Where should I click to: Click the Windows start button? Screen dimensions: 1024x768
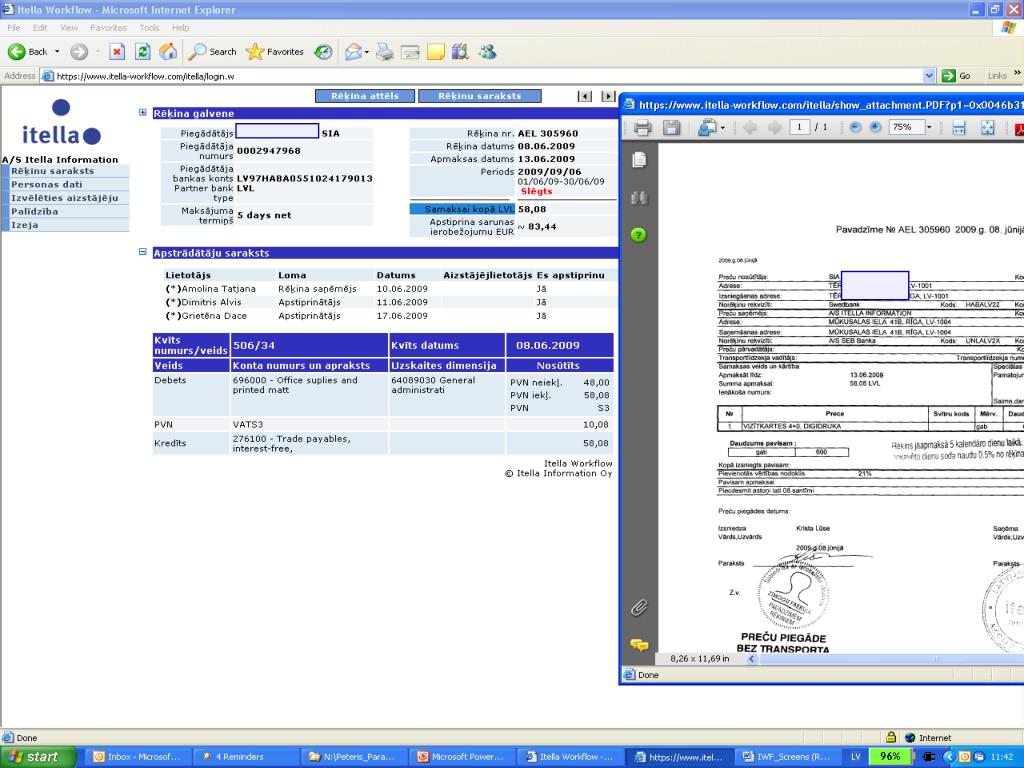tap(38, 757)
